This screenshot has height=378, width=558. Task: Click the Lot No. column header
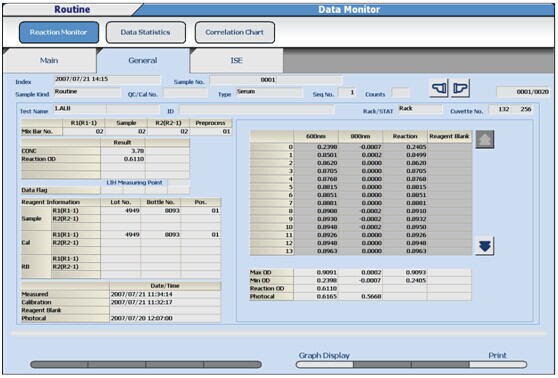pos(121,202)
